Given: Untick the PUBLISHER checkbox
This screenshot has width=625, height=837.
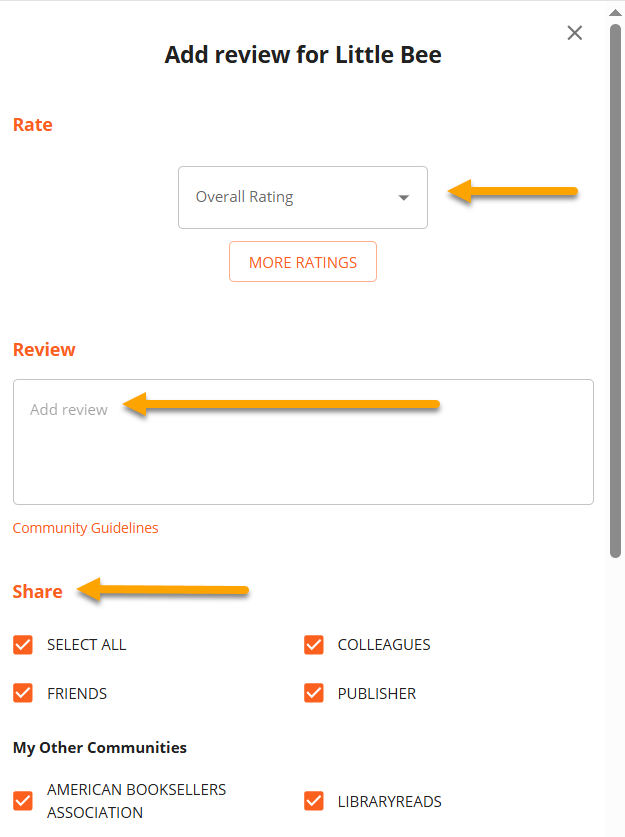Looking at the screenshot, I should pyautogui.click(x=314, y=693).
